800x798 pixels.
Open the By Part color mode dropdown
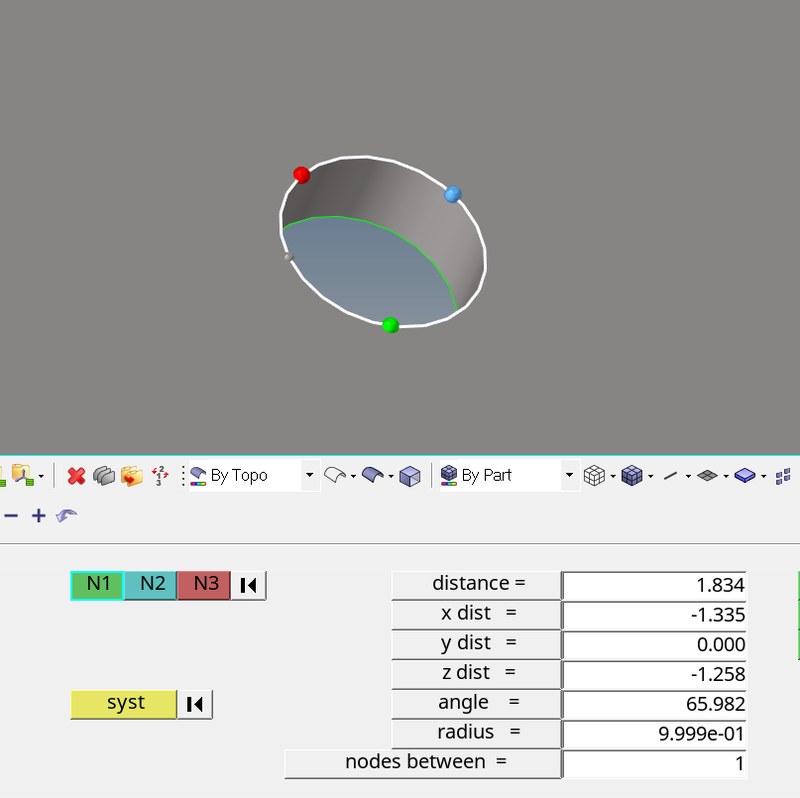(x=569, y=475)
